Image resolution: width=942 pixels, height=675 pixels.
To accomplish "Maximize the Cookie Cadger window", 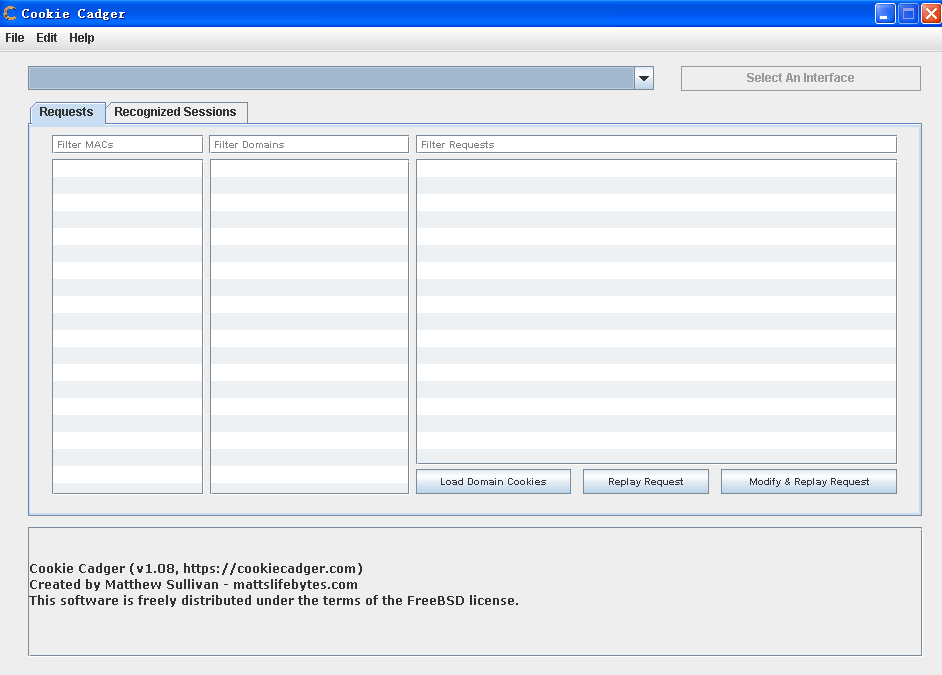I will coord(908,14).
